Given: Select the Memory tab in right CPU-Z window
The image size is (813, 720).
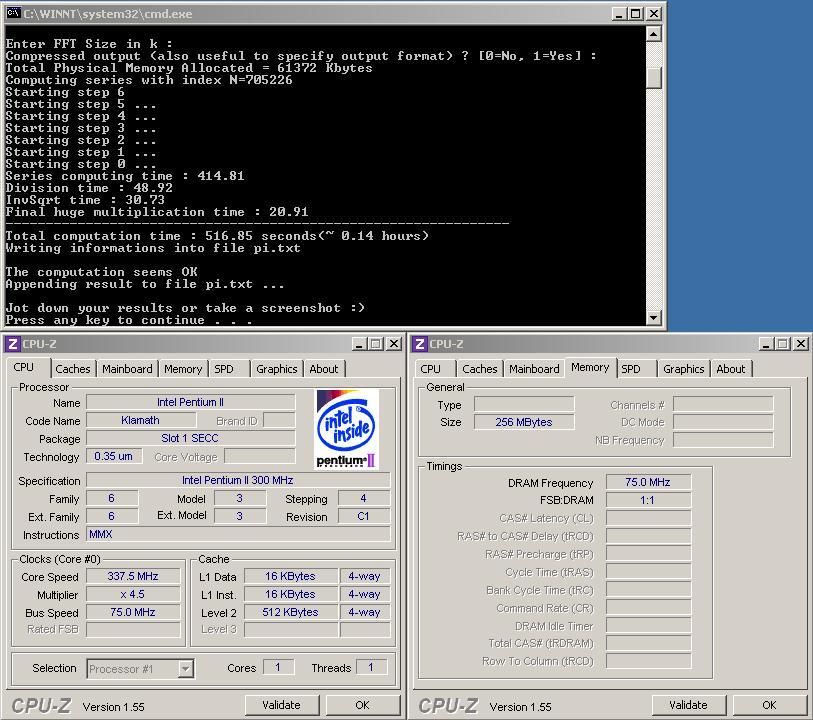Looking at the screenshot, I should click(590, 368).
